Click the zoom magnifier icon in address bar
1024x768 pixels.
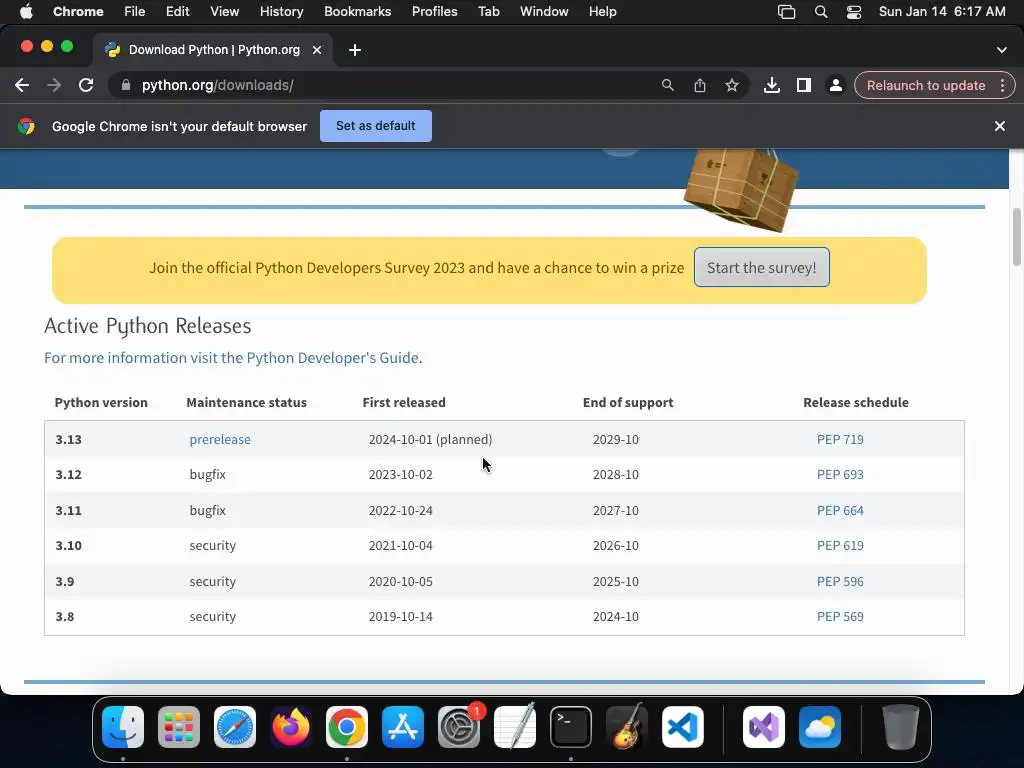pyautogui.click(x=667, y=86)
